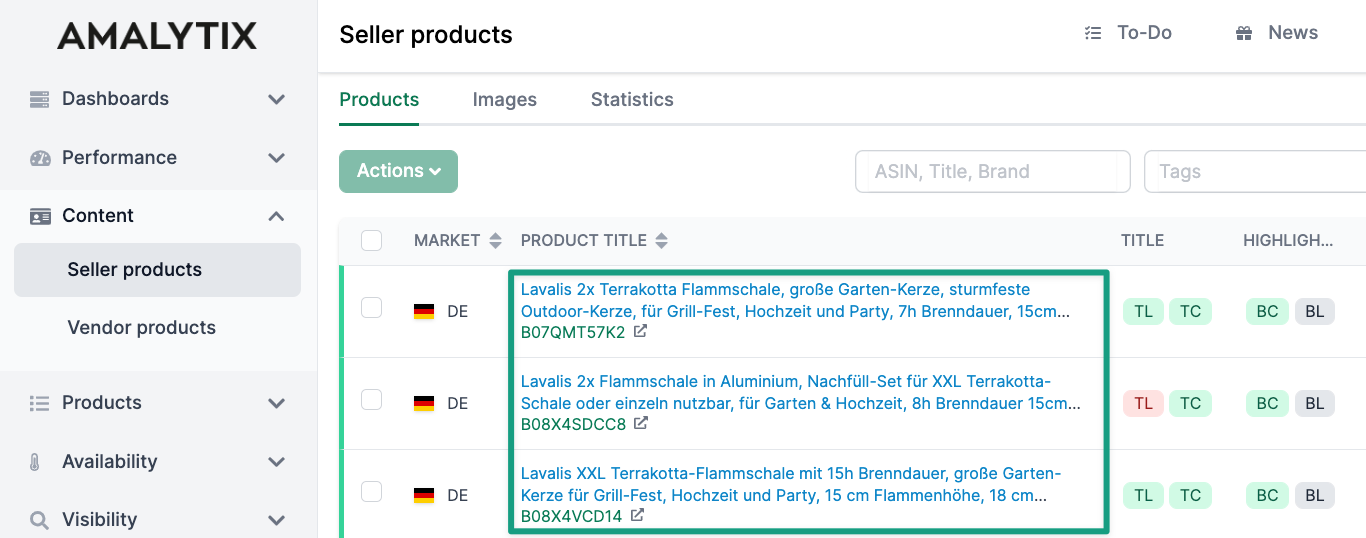Collapse the Content menu chevron
The height and width of the screenshot is (538, 1366).
coord(277,216)
